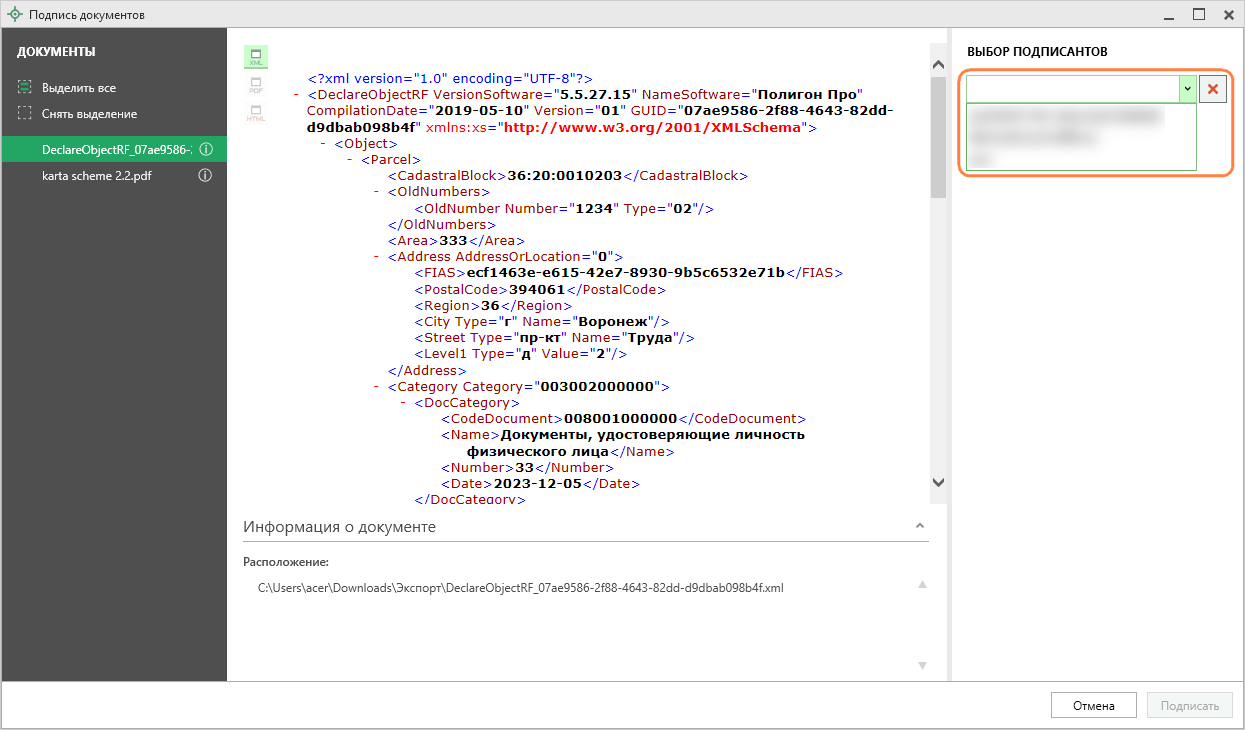Screen dimensions: 1245x730
Task: Collapse the 'Информация о документе' section
Action: tap(918, 526)
